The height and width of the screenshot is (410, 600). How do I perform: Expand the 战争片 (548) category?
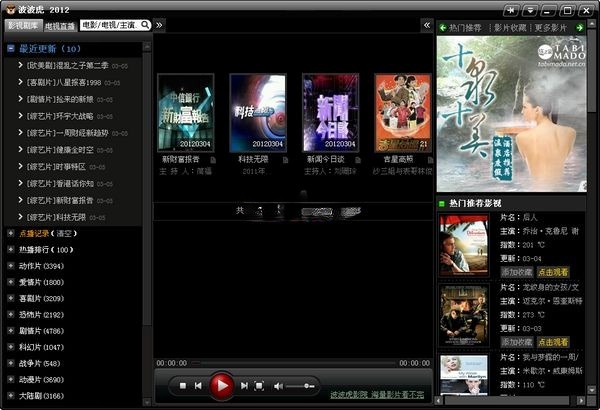pos(11,363)
